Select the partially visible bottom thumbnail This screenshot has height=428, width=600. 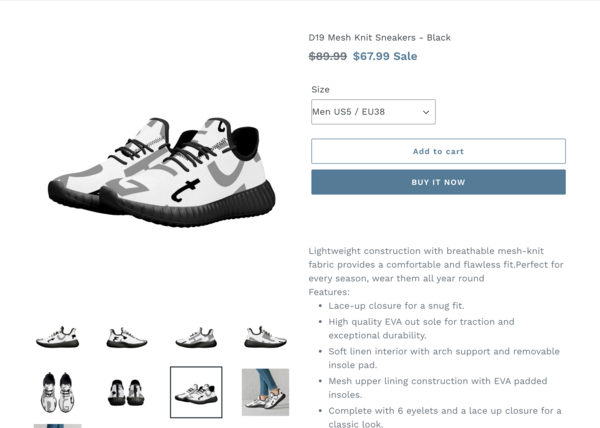[x=57, y=426]
